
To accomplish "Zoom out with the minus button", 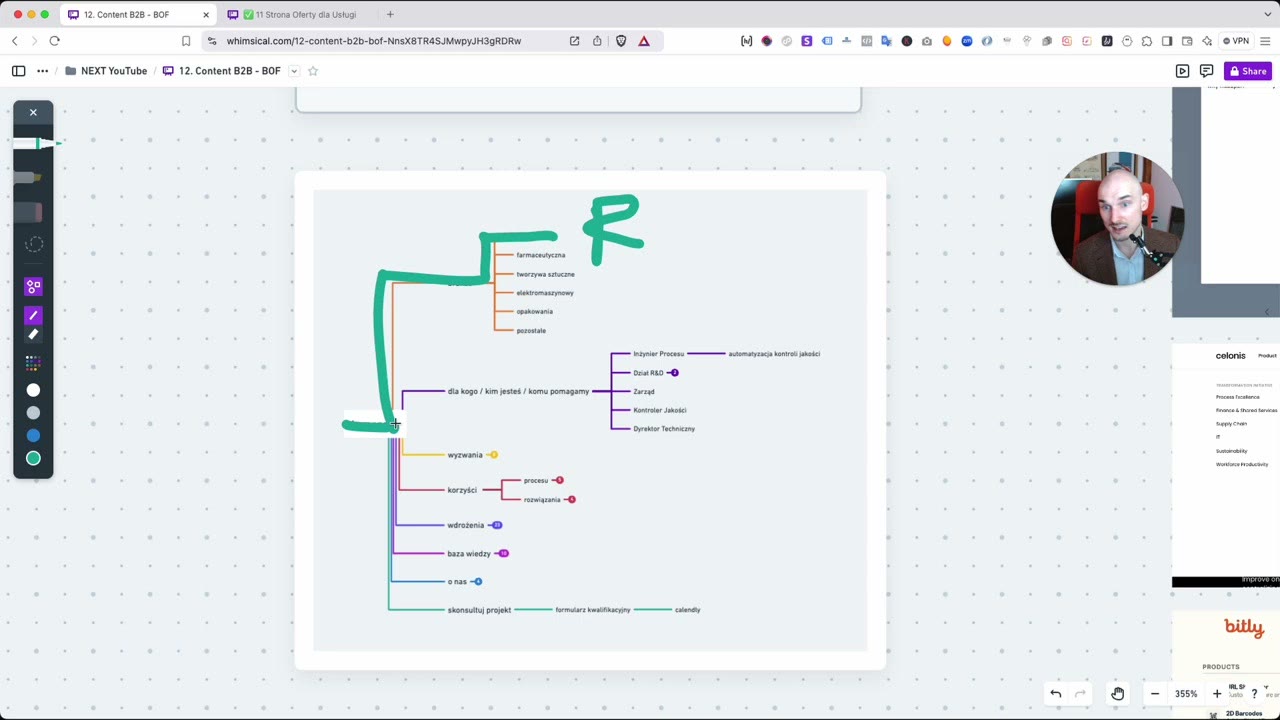I will pyautogui.click(x=1155, y=694).
